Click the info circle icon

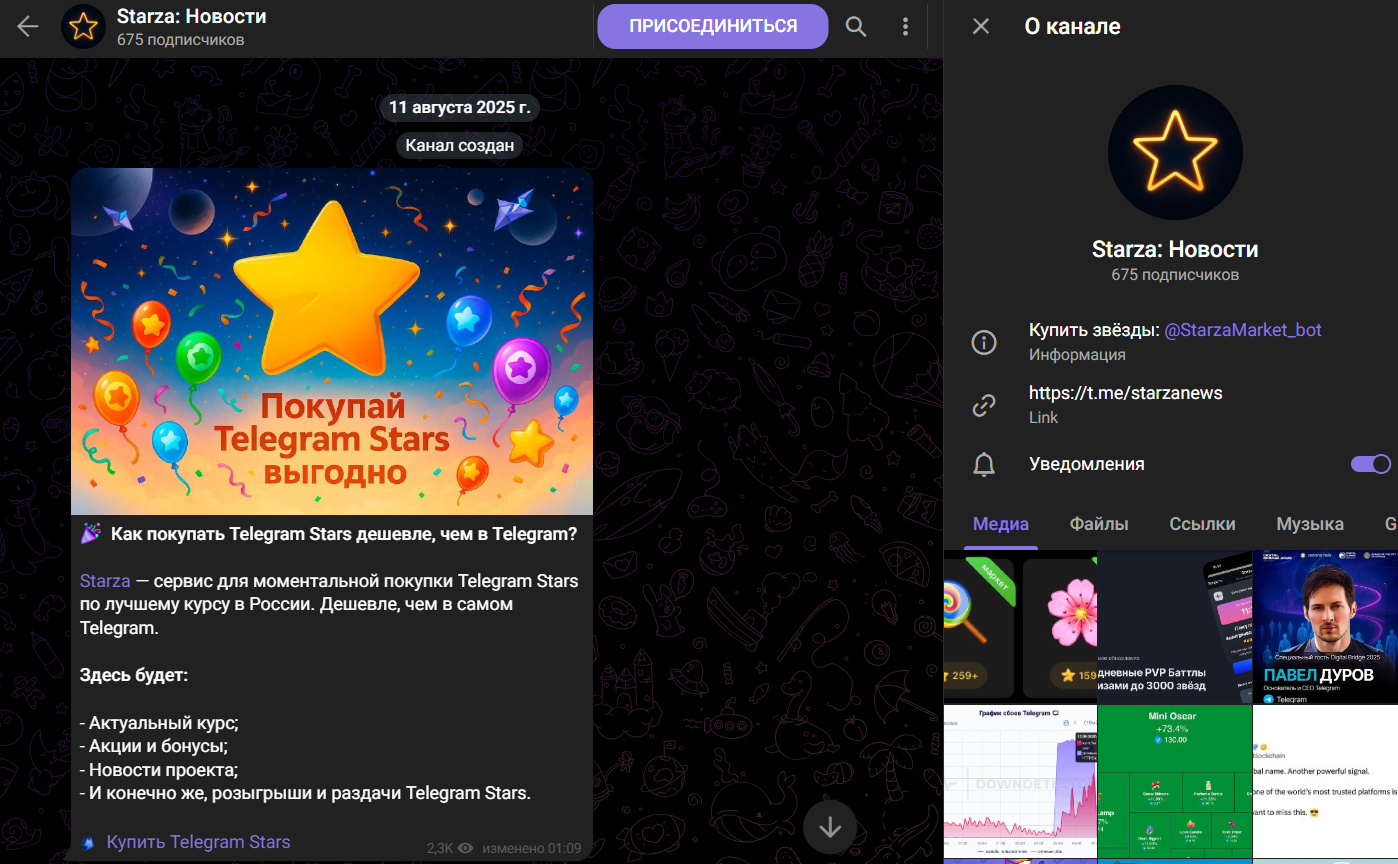[x=984, y=342]
